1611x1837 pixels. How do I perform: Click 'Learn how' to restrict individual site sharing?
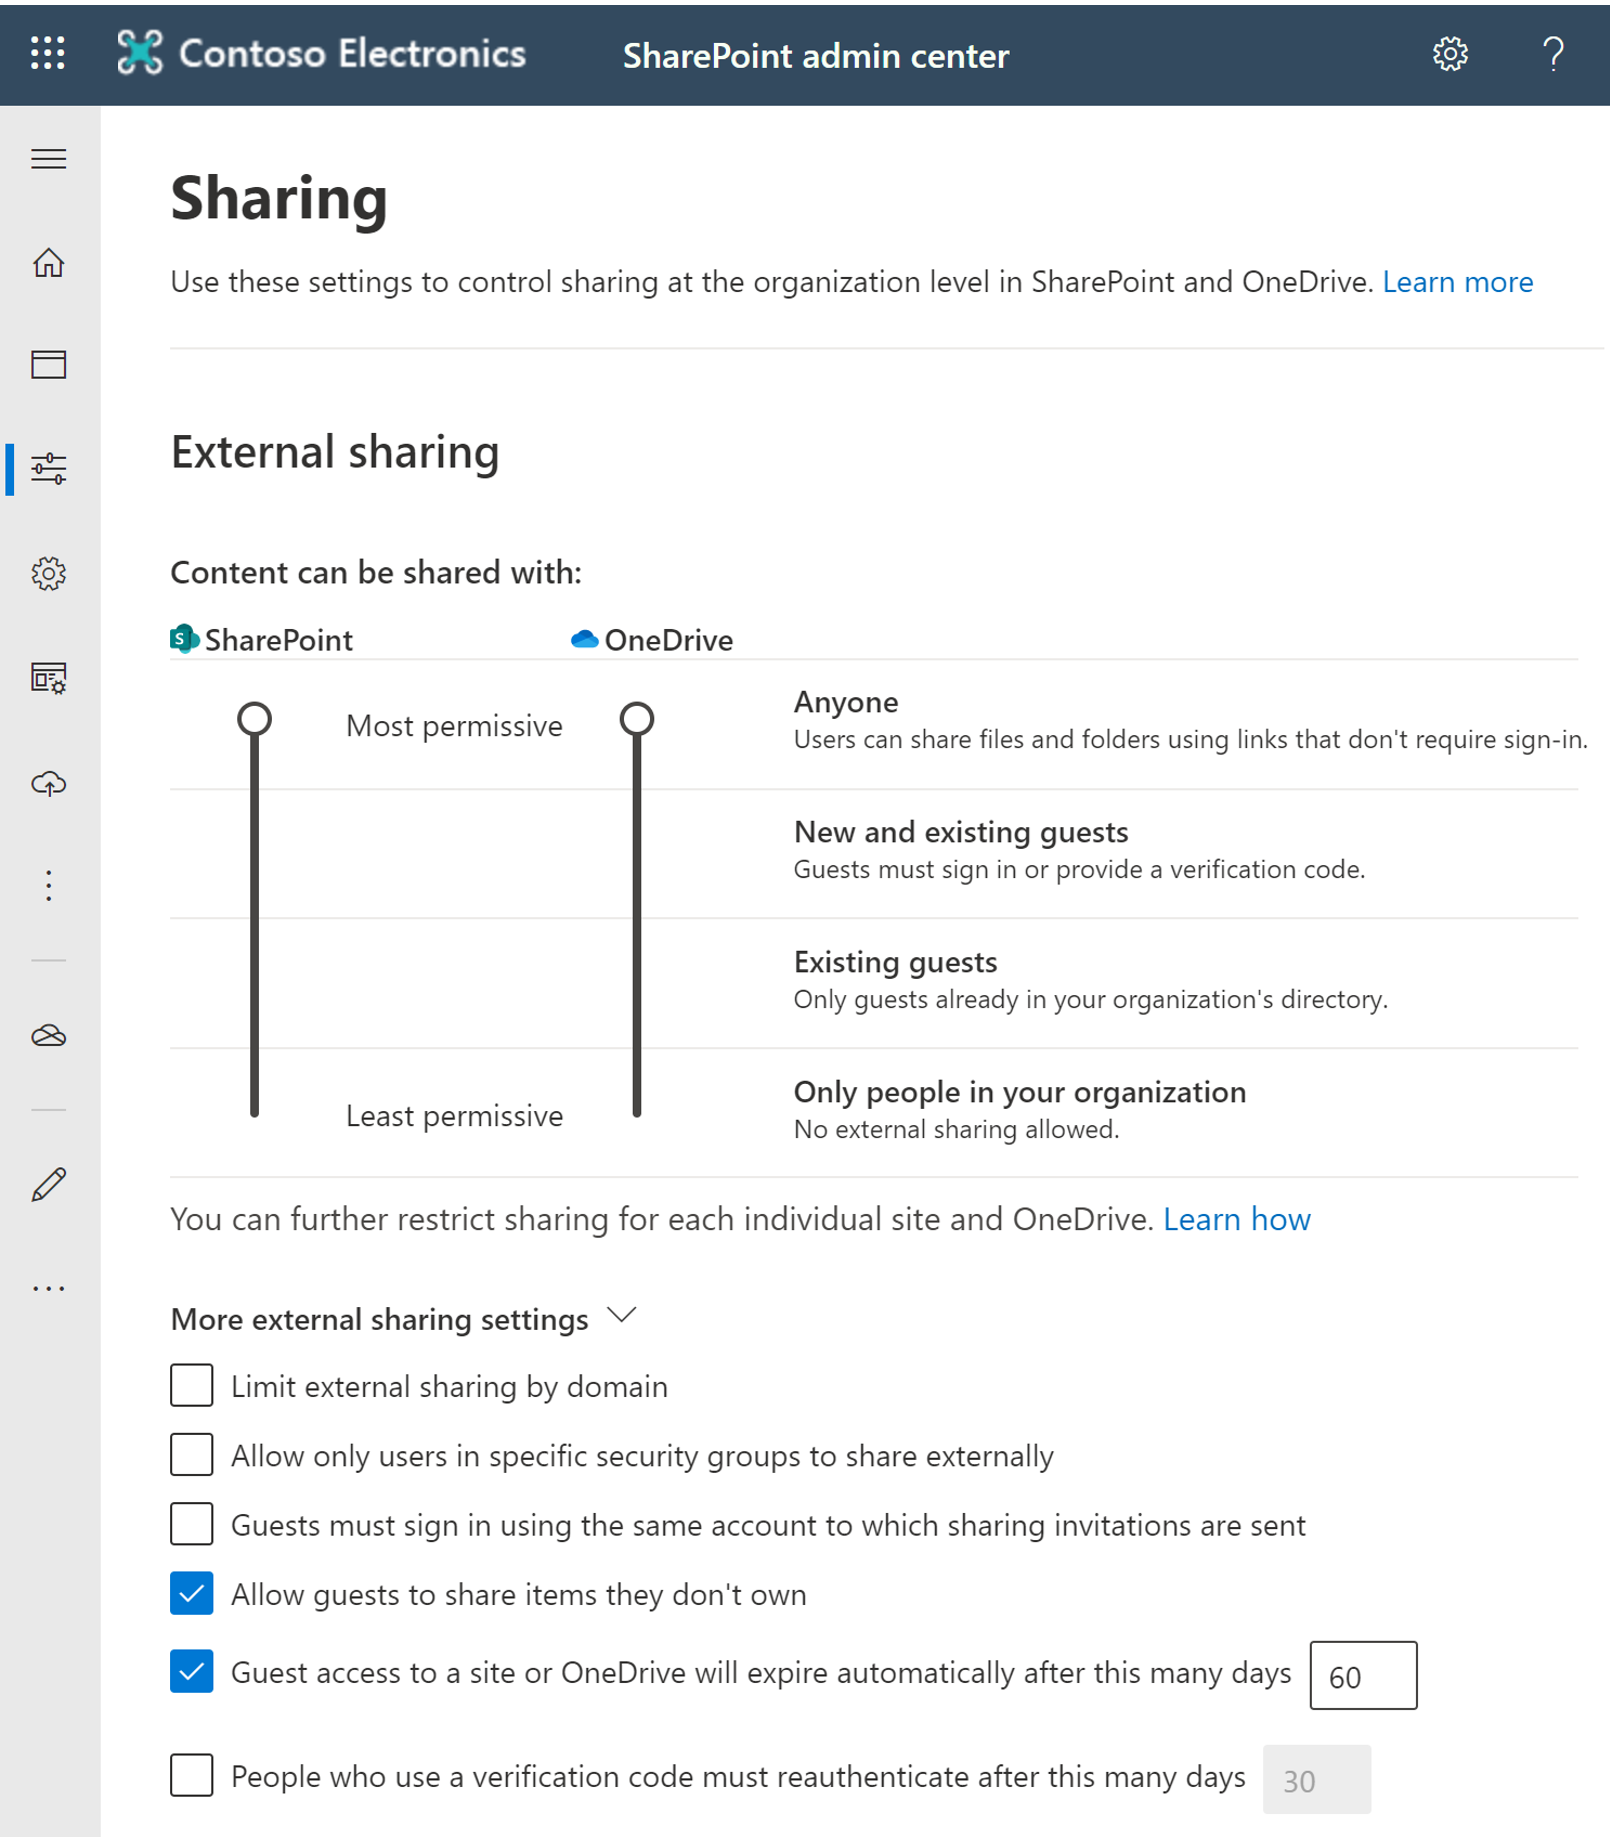[1236, 1220]
